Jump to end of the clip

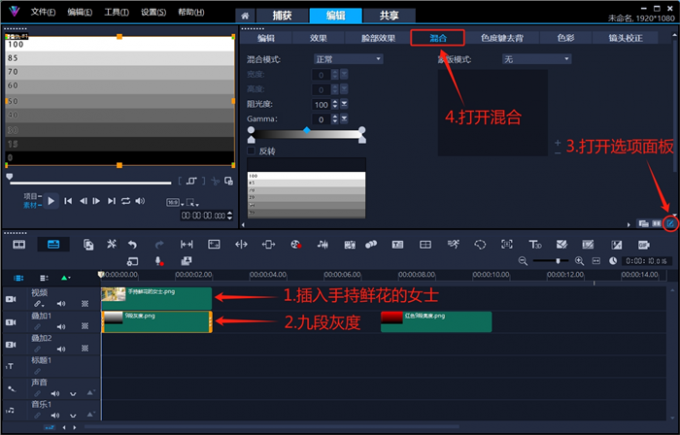point(111,201)
